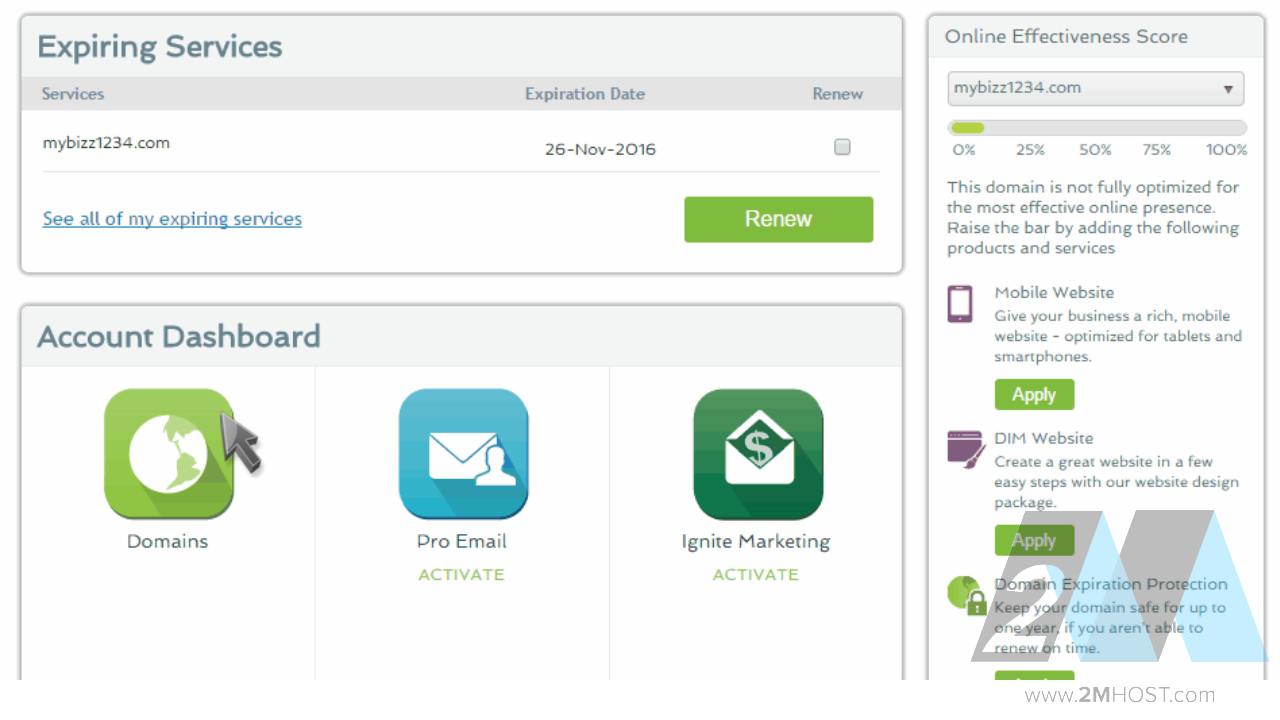This screenshot has width=1280, height=720.
Task: Open See all of my expiring services link
Action: 172,218
